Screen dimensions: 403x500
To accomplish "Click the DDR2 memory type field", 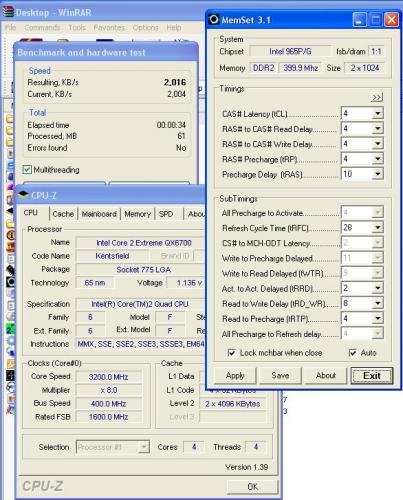I will [x=263, y=68].
